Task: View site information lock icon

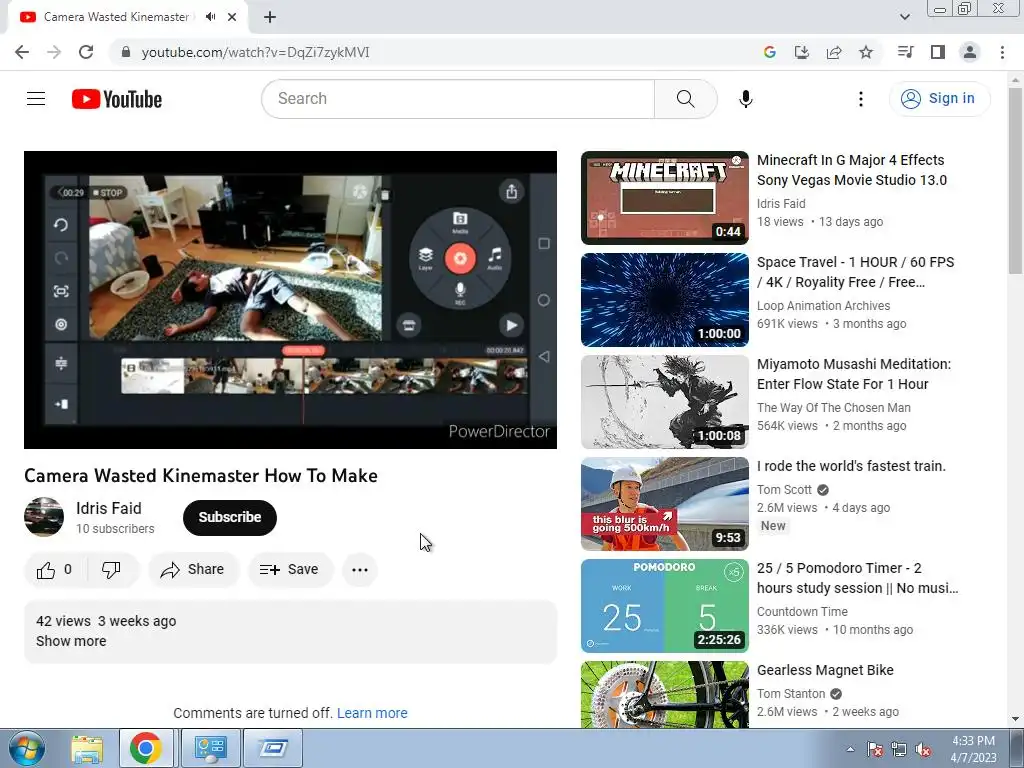Action: (126, 52)
